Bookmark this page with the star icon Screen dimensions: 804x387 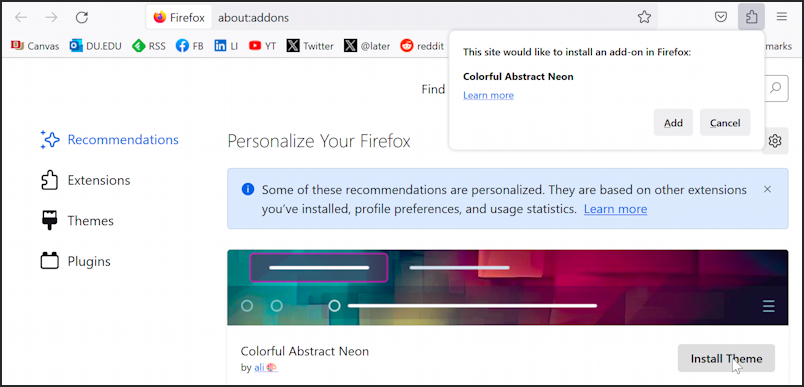pyautogui.click(x=644, y=17)
